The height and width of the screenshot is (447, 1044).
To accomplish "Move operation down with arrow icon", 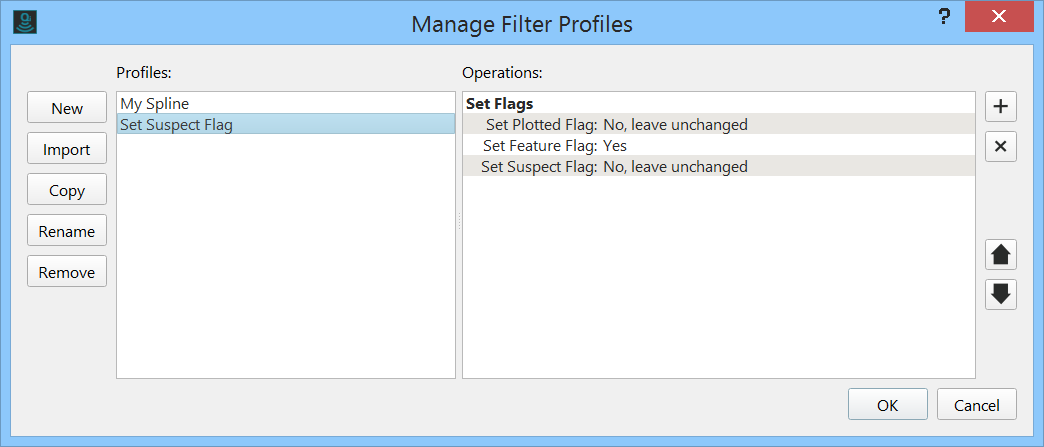I will [x=1001, y=294].
